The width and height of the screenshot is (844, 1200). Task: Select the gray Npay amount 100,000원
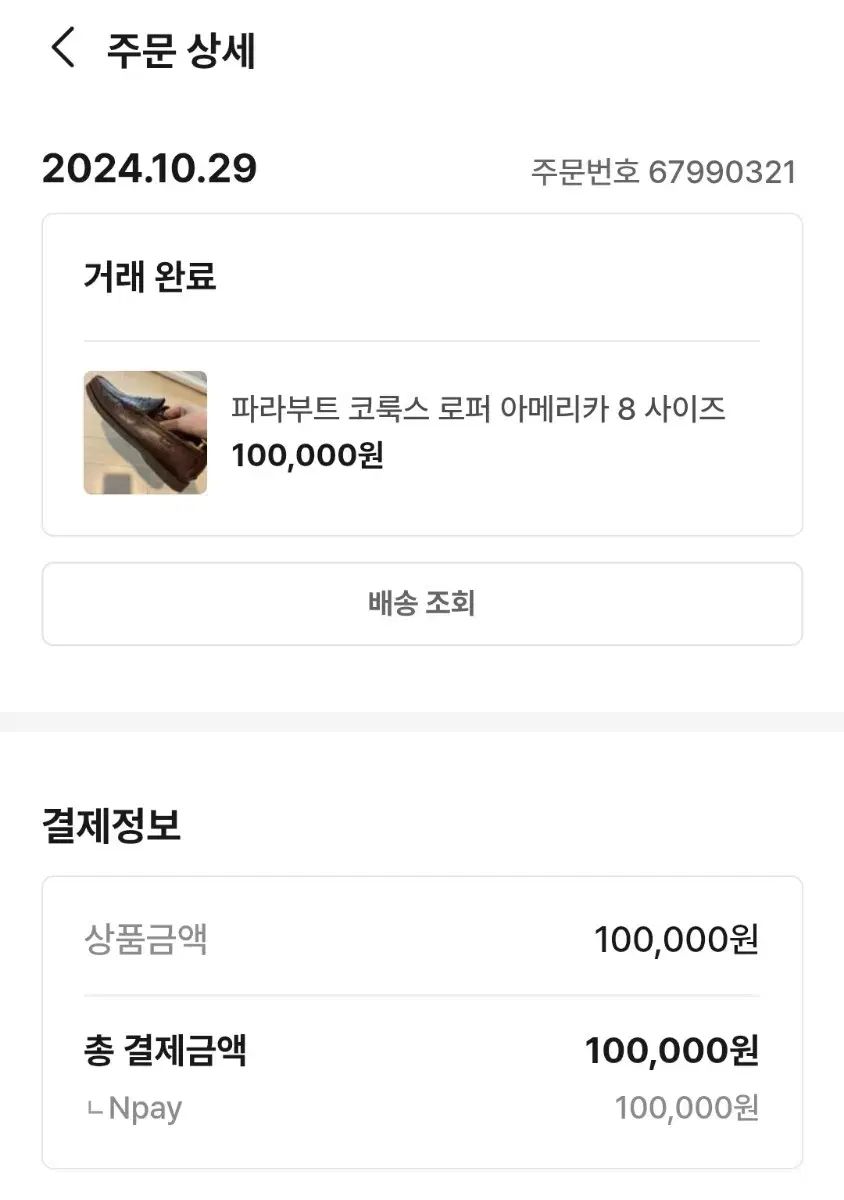point(686,1108)
